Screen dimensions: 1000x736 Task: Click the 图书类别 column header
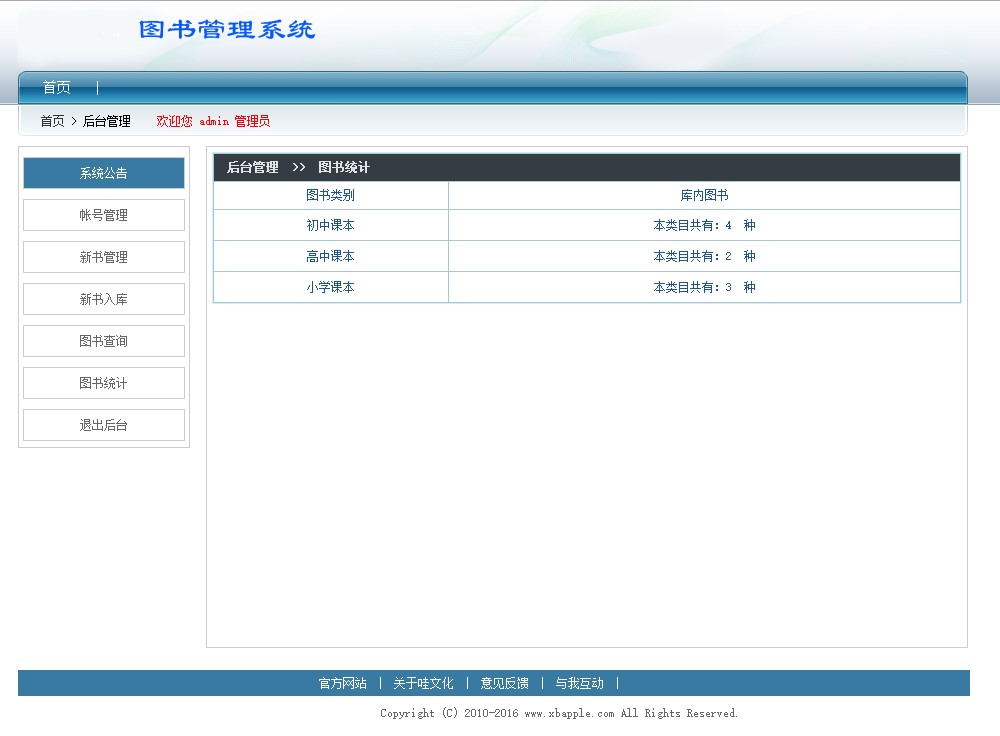(330, 196)
